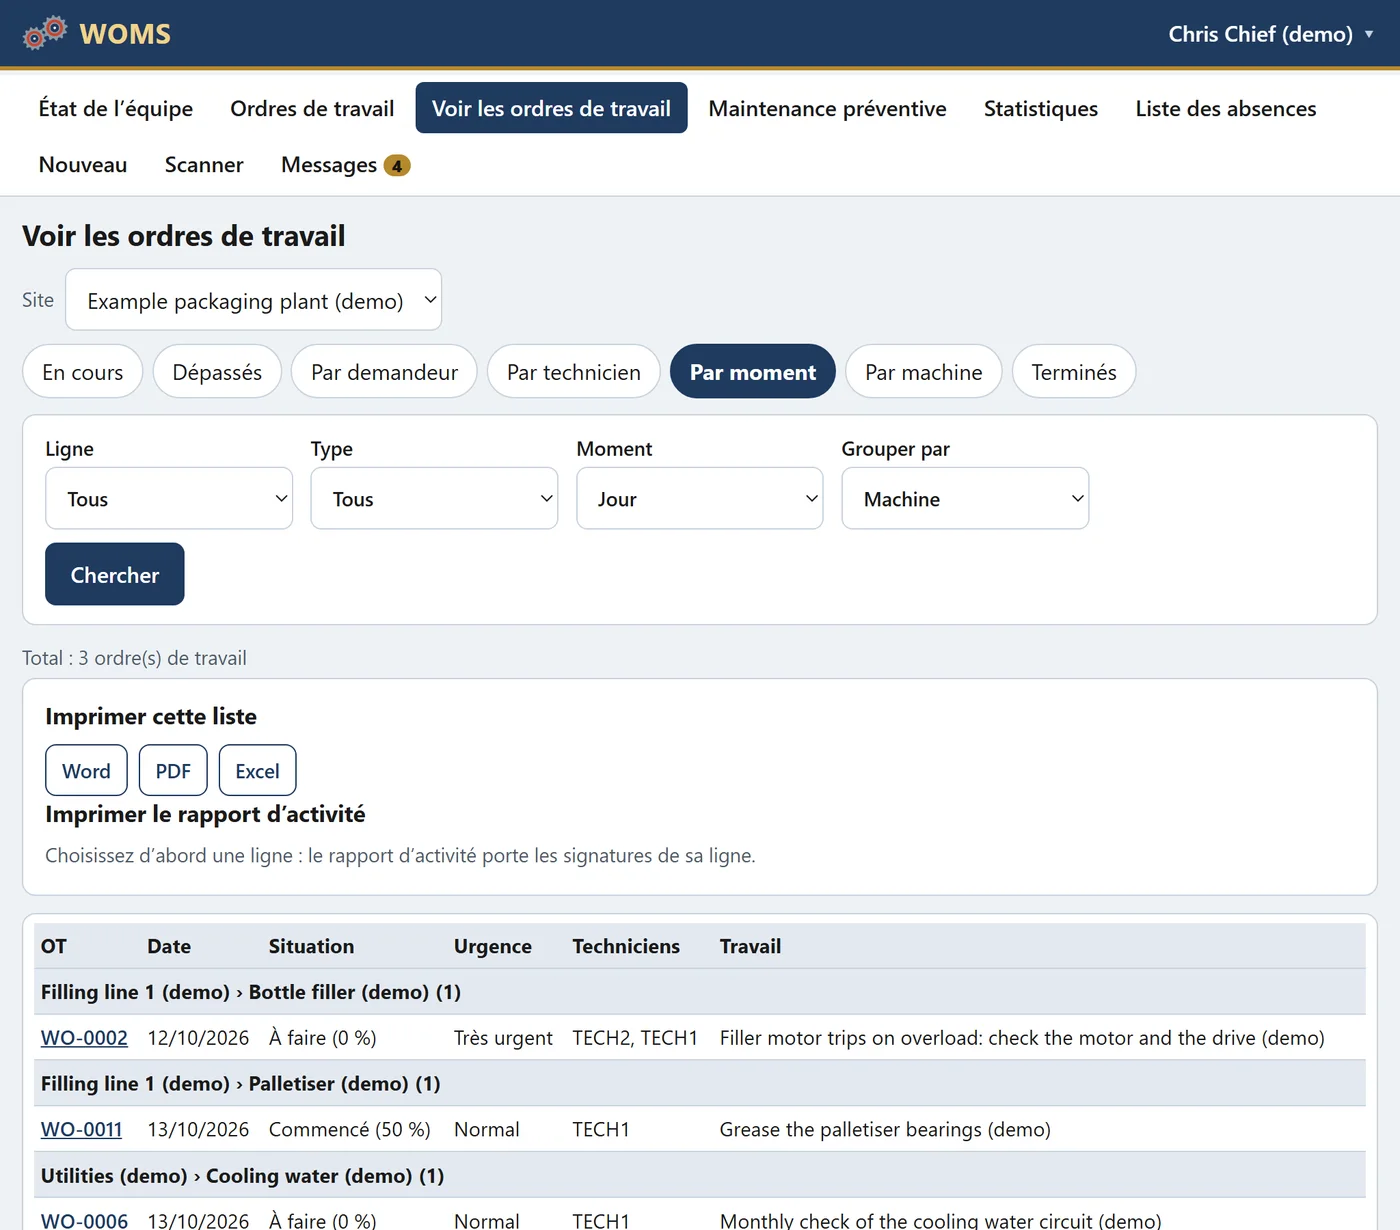Click 'Grease the palletiser bearings (demo)' text
The width and height of the screenshot is (1400, 1230).
point(885,1129)
